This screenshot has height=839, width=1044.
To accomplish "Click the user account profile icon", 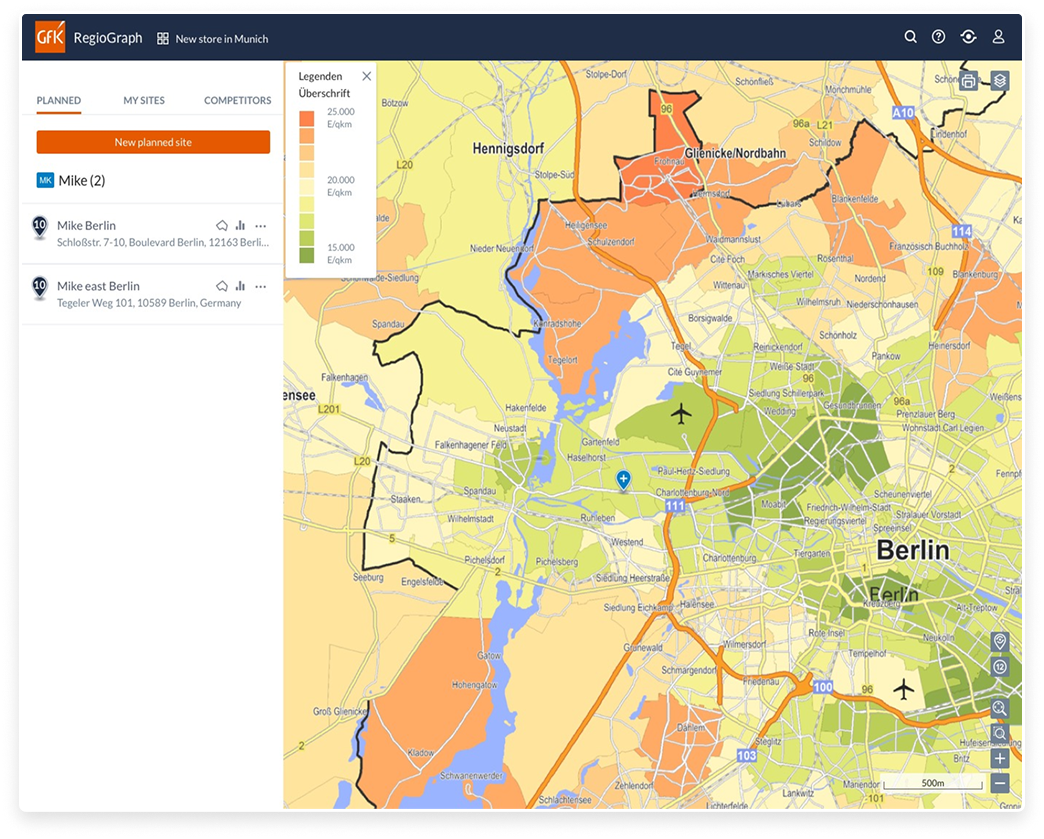I will pyautogui.click(x=997, y=38).
